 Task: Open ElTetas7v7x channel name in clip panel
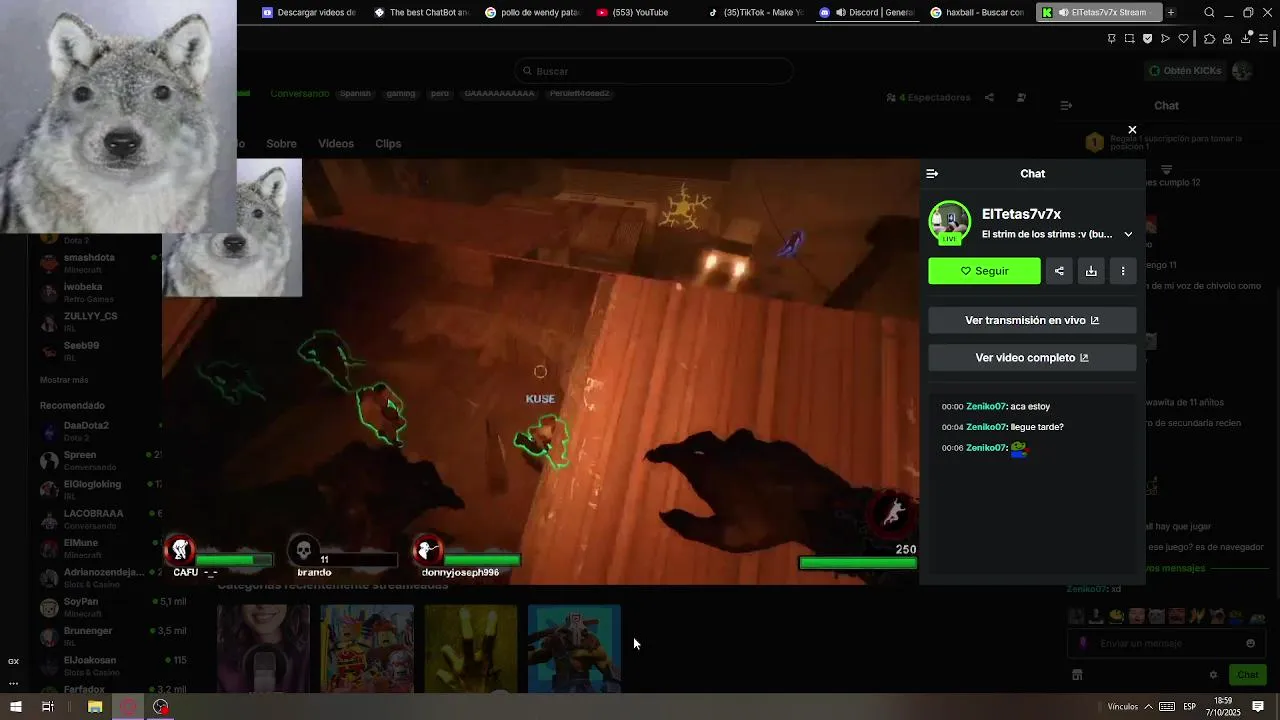coord(1021,214)
